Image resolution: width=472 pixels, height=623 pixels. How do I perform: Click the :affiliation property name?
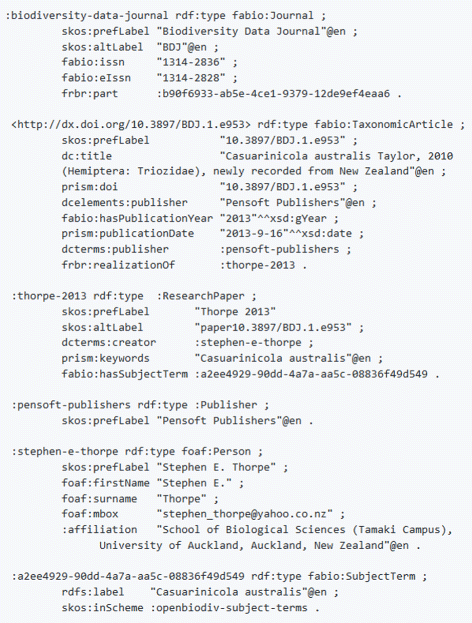99,530
